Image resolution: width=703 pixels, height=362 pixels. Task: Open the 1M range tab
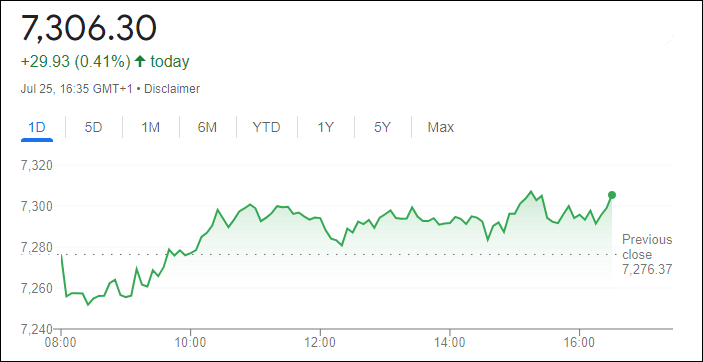(151, 127)
